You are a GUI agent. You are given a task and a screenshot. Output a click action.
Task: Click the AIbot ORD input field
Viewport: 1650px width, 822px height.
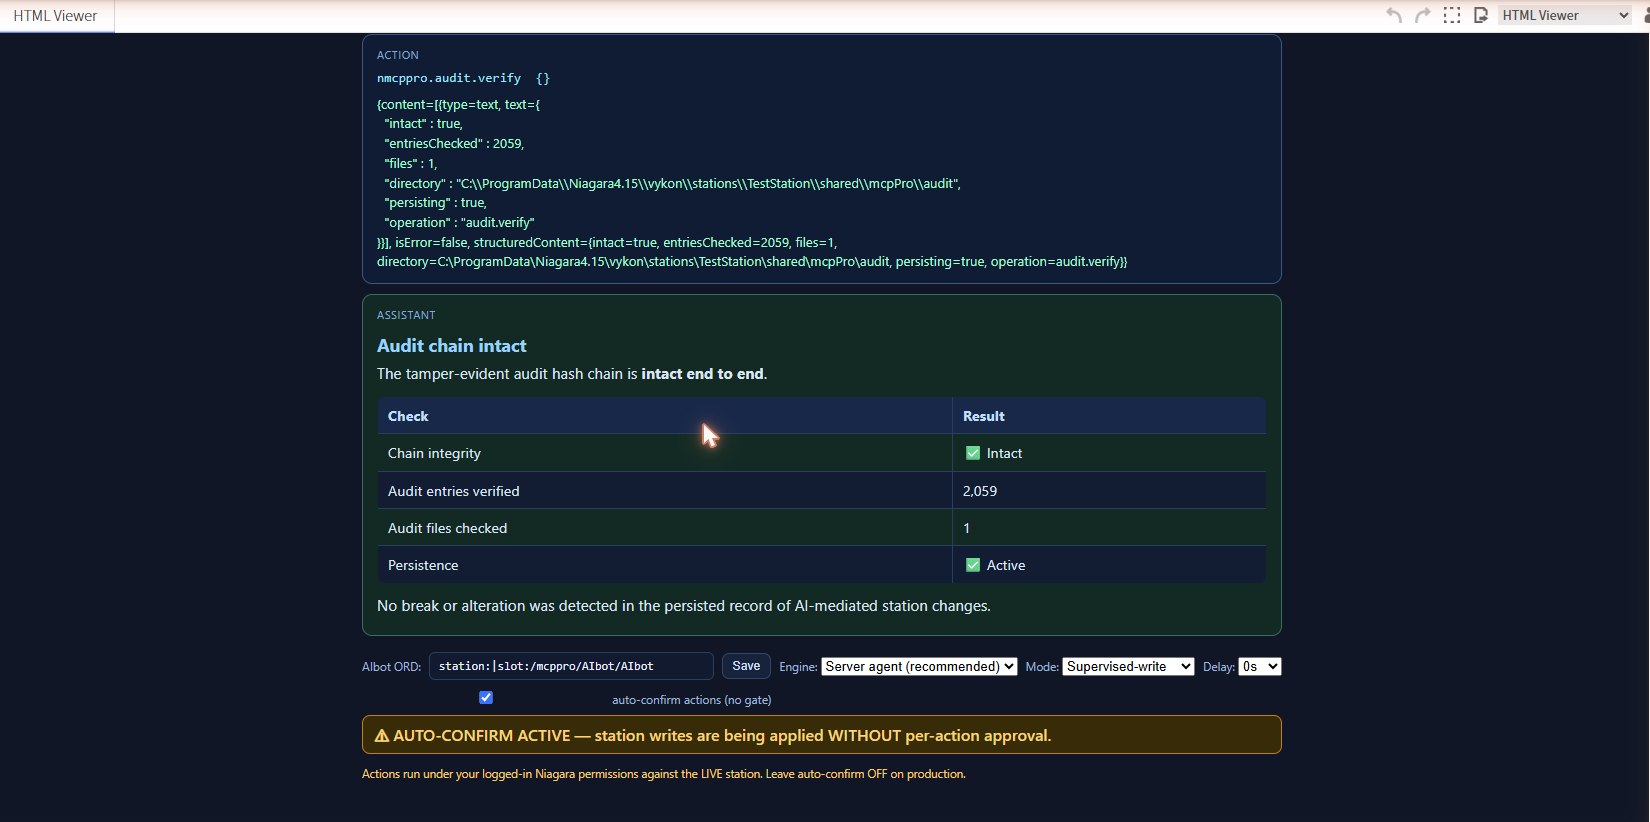[571, 666]
